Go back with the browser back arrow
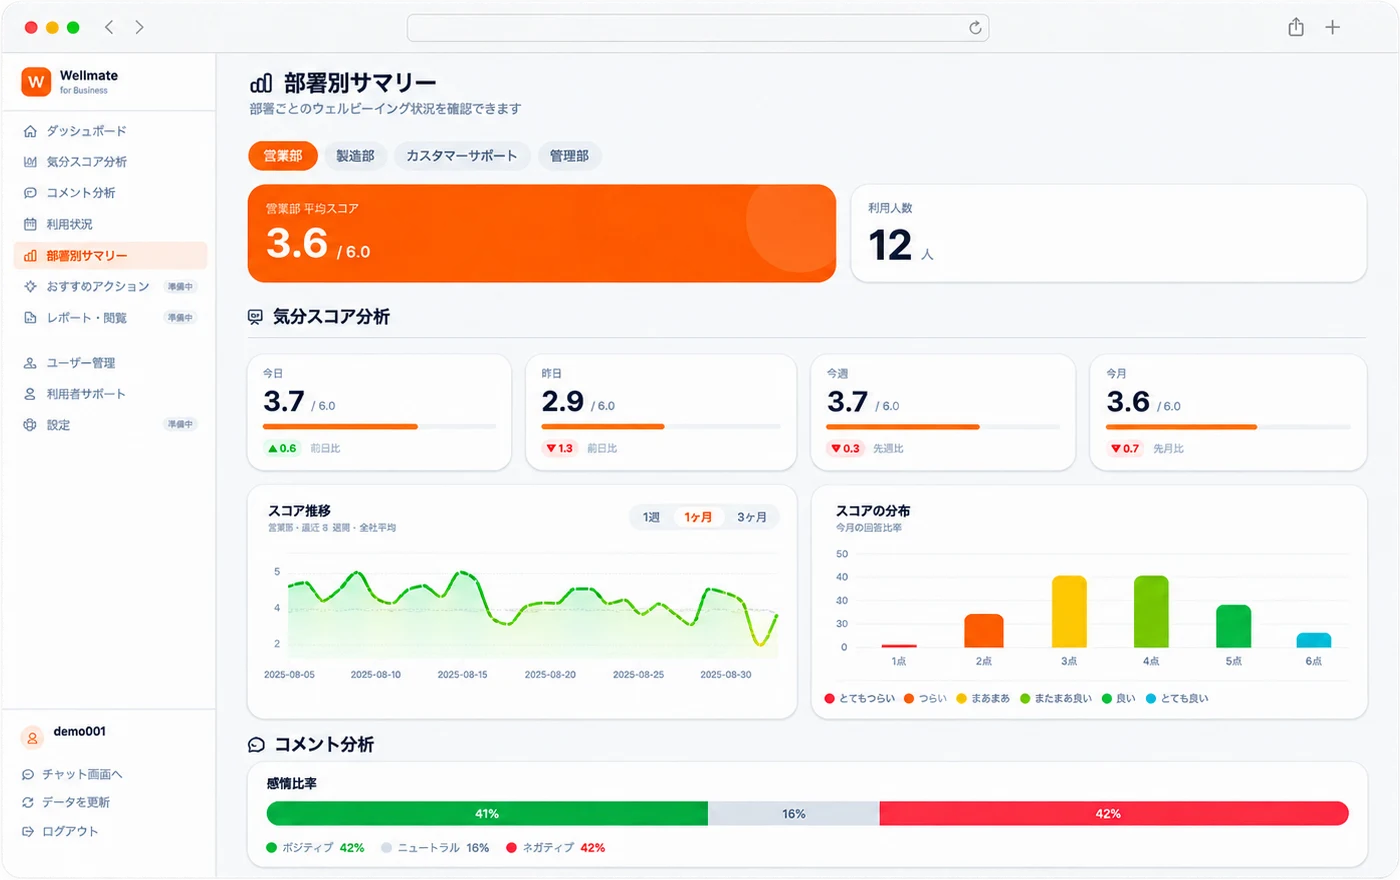This screenshot has height=880, width=1400. (x=109, y=28)
